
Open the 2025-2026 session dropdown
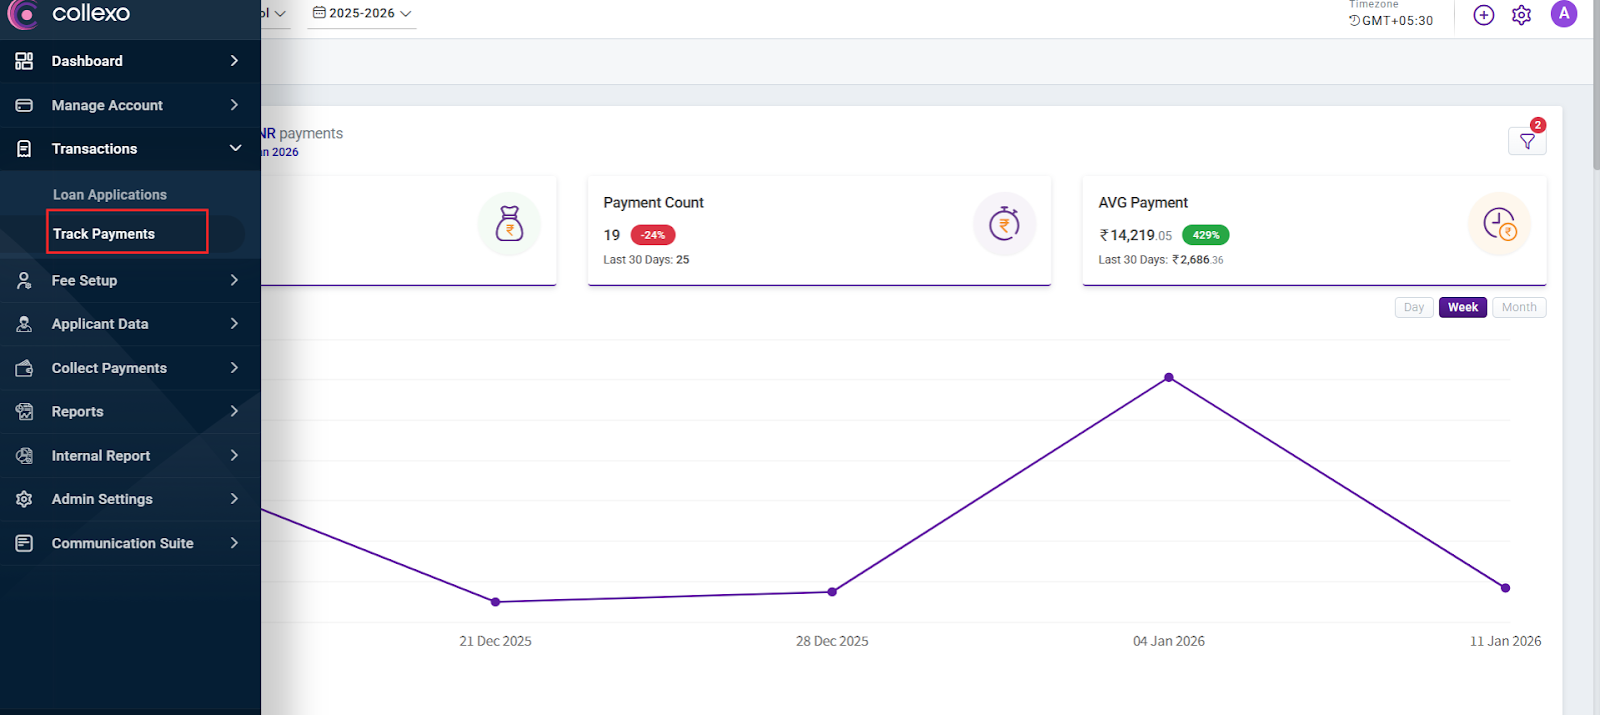tap(361, 14)
